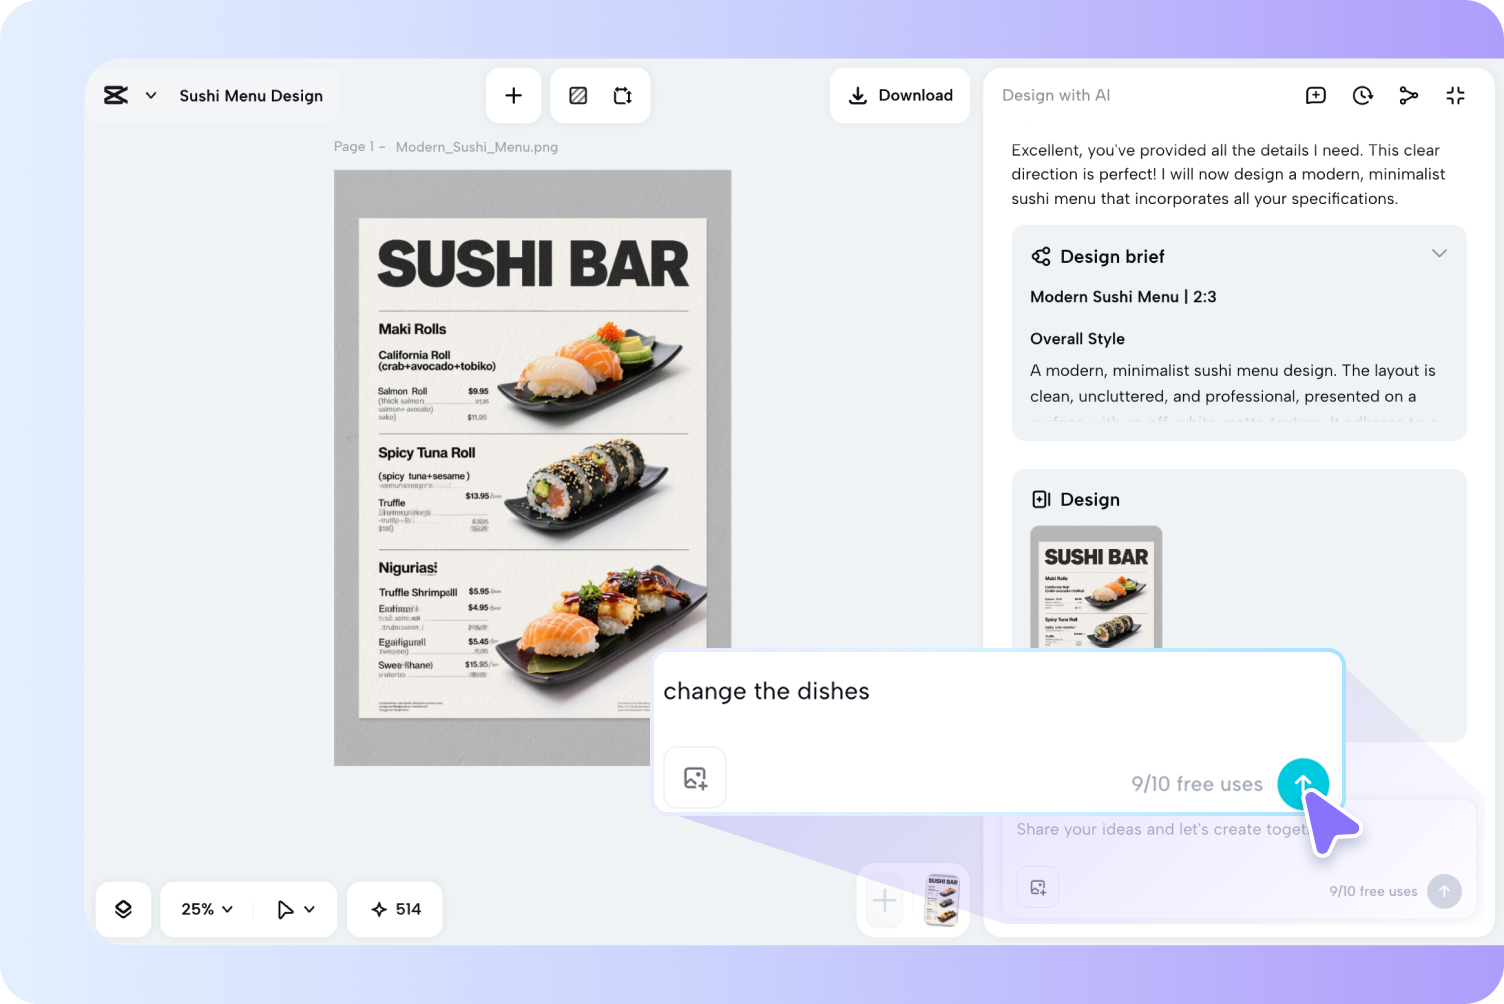Send the 'change the dishes' prompt
1504x1004 pixels.
pos(1302,784)
